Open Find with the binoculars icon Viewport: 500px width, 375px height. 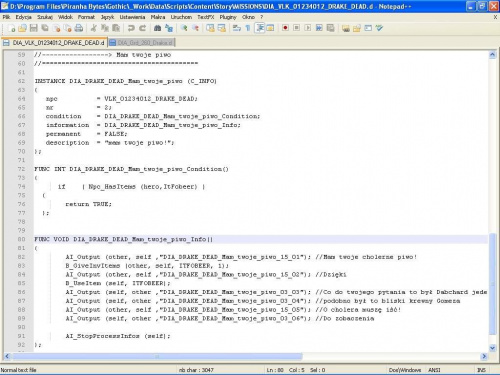coord(157,28)
